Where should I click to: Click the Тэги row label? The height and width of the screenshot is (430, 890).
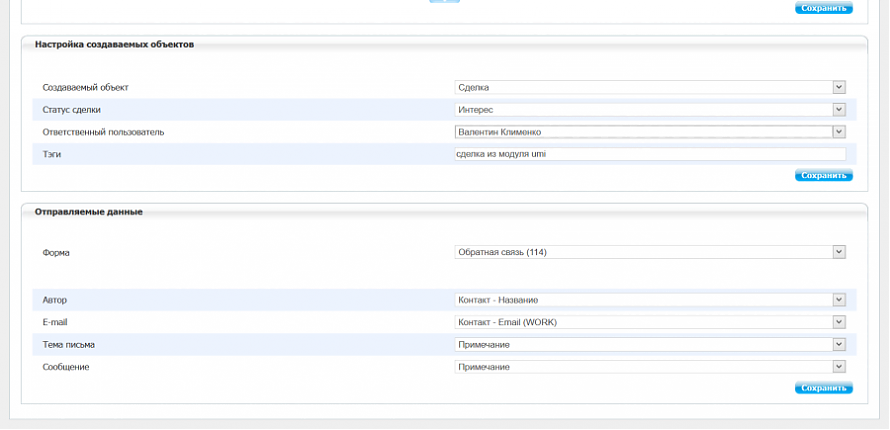[x=53, y=154]
